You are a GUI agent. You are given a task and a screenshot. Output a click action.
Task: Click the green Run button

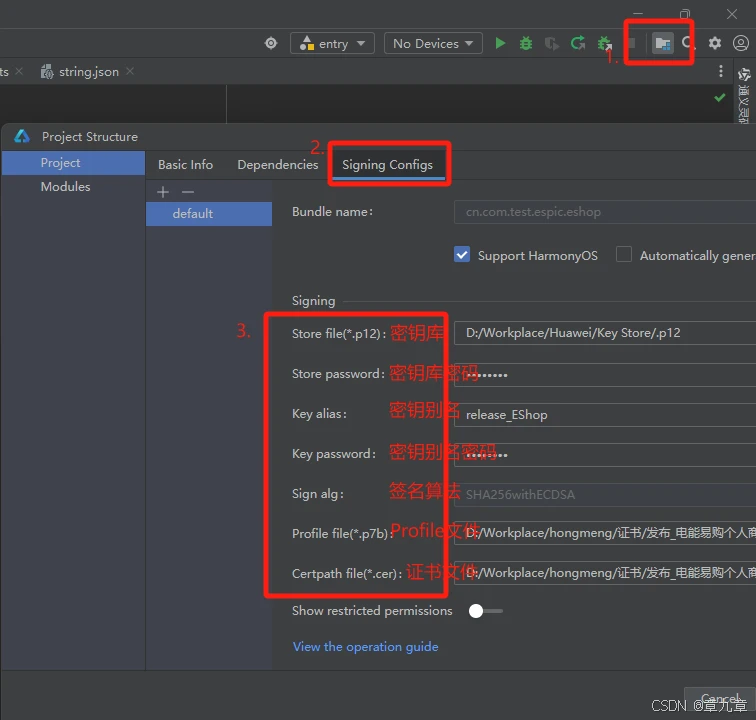(x=500, y=43)
